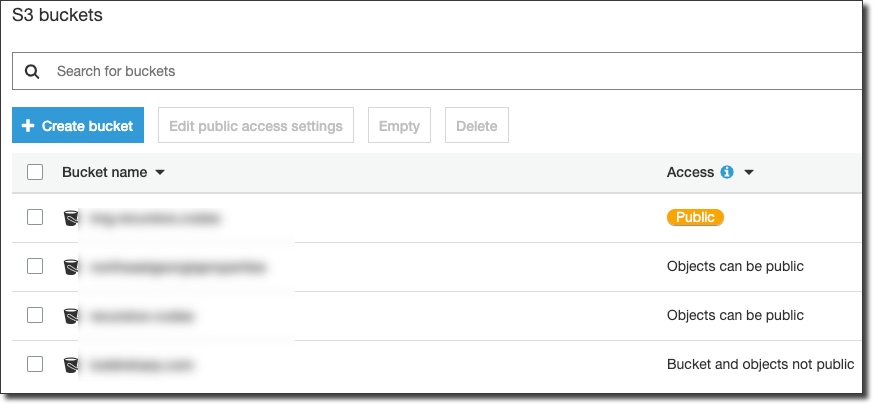
Task: Click Edit public access settings
Action: click(256, 126)
